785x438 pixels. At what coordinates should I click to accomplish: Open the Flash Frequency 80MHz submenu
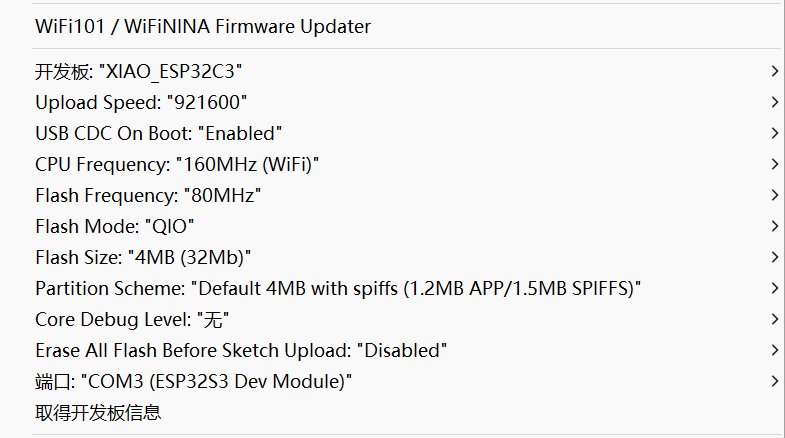(149, 195)
